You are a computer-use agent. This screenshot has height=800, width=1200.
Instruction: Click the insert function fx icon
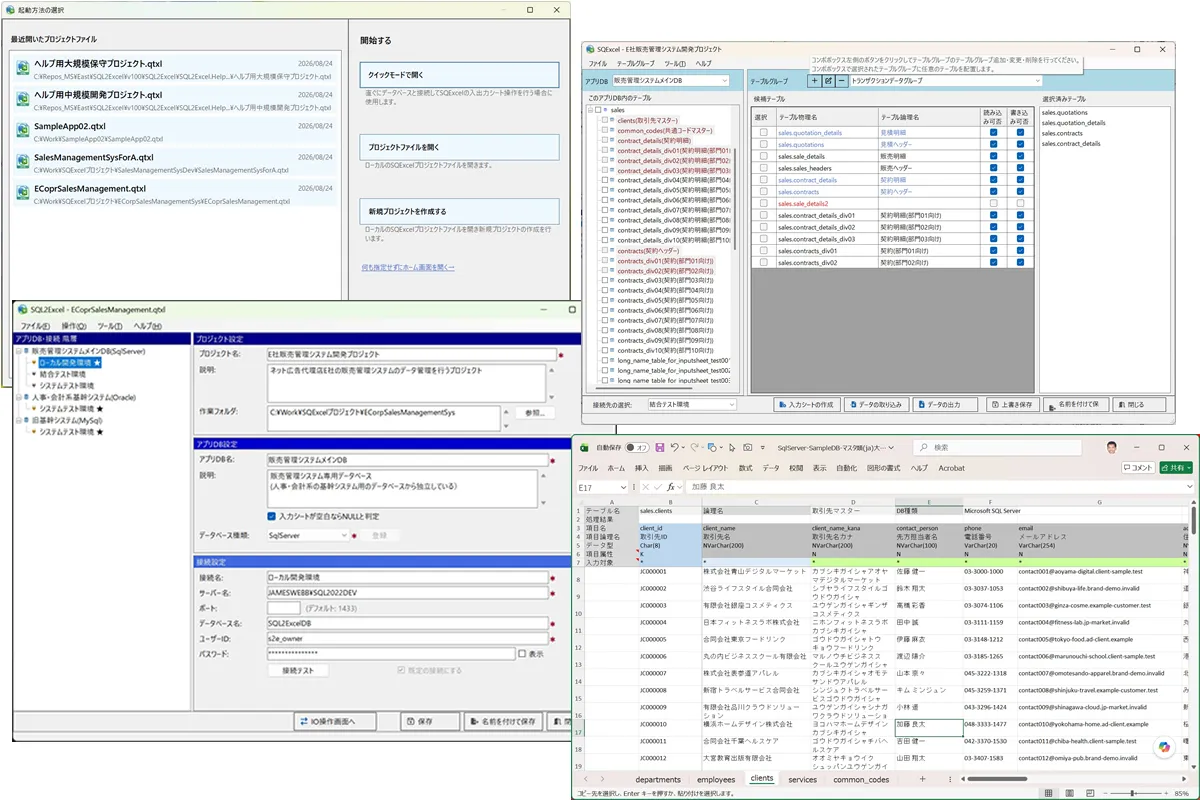[x=673, y=487]
